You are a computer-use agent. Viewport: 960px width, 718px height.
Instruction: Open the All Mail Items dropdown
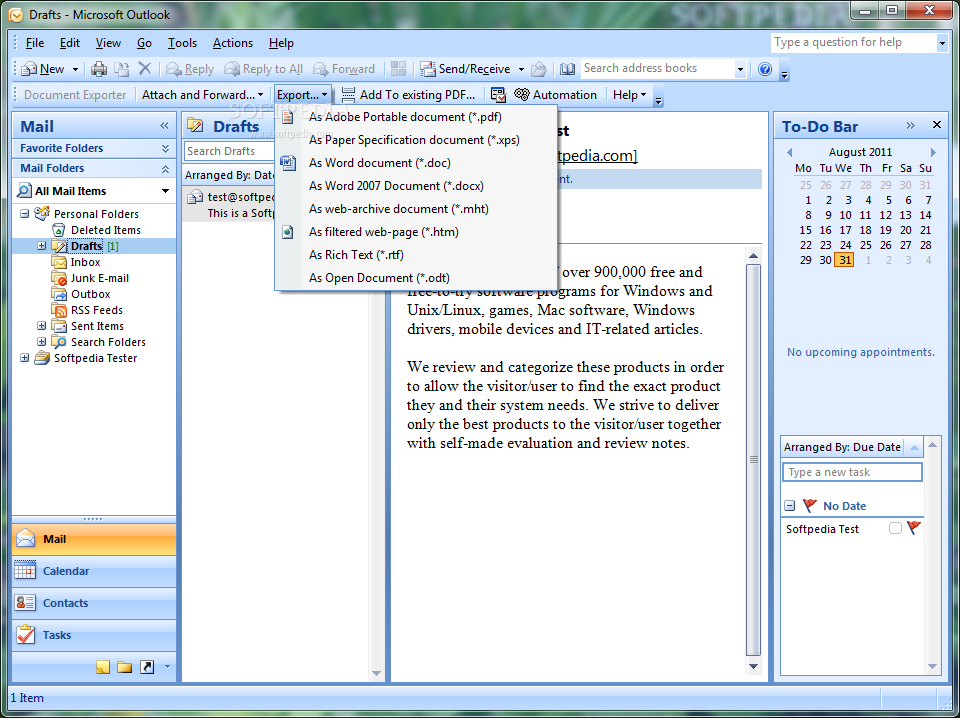(165, 192)
